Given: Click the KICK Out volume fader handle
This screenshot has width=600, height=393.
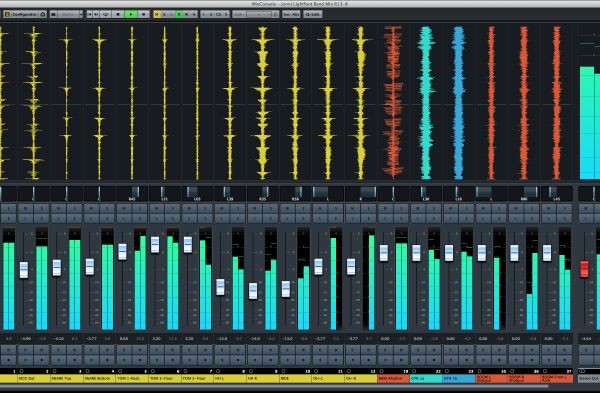Looking at the screenshot, I should pyautogui.click(x=24, y=270).
